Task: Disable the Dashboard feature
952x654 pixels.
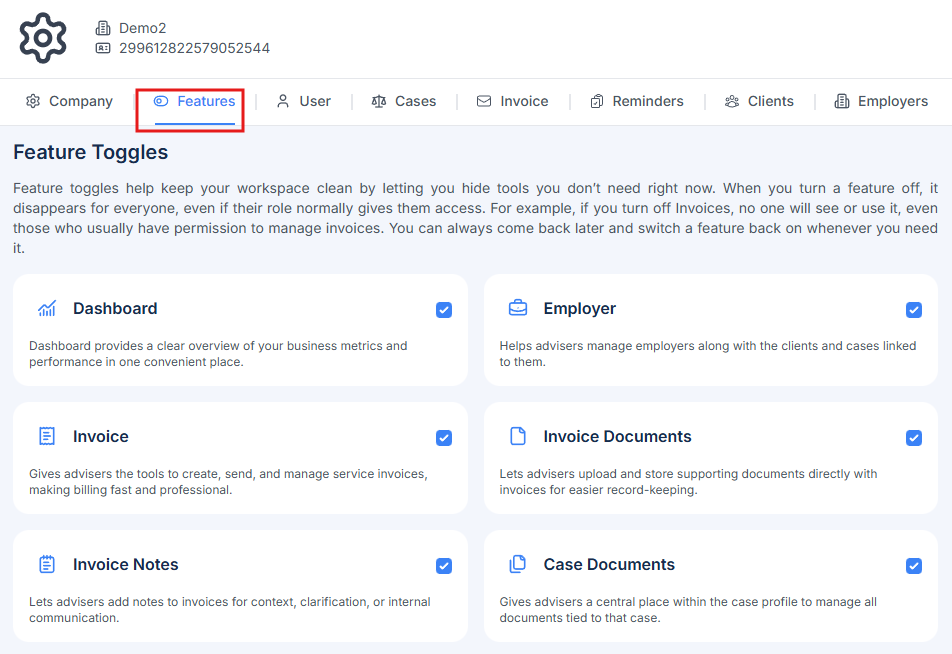Action: pos(443,310)
